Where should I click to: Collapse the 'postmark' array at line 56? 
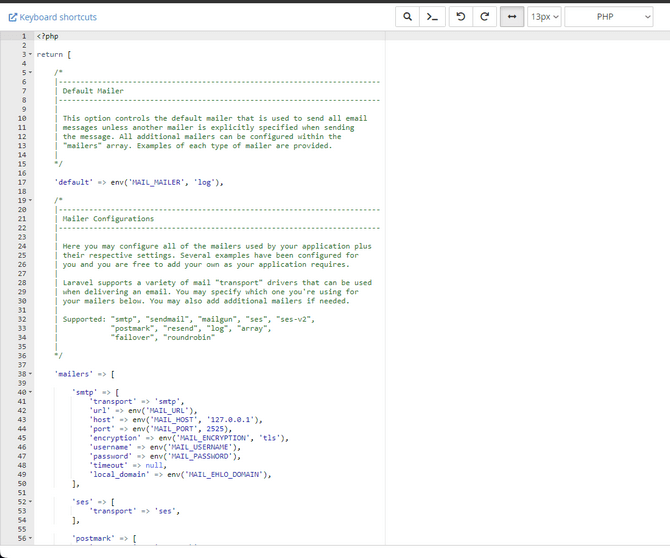30,538
